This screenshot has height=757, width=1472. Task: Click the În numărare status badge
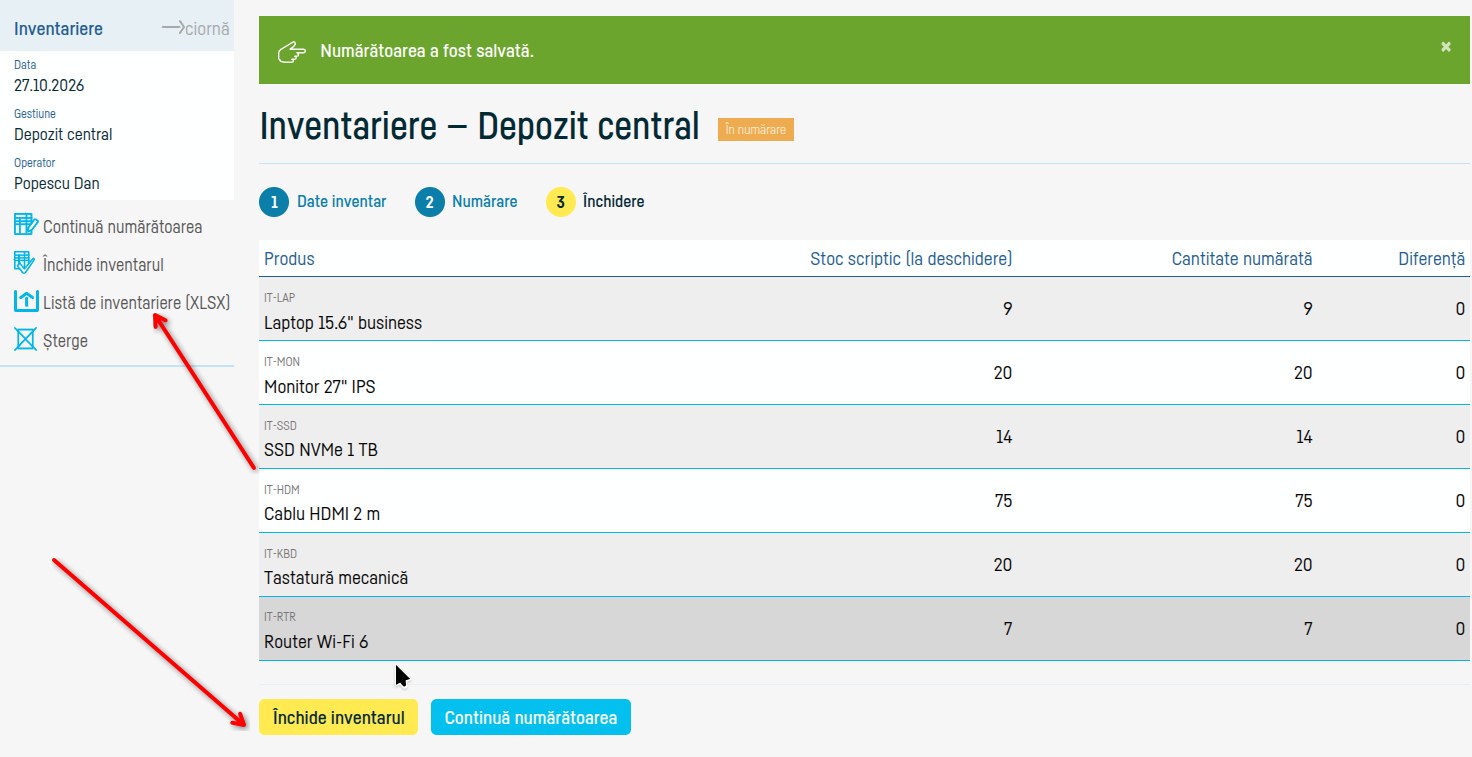click(756, 130)
